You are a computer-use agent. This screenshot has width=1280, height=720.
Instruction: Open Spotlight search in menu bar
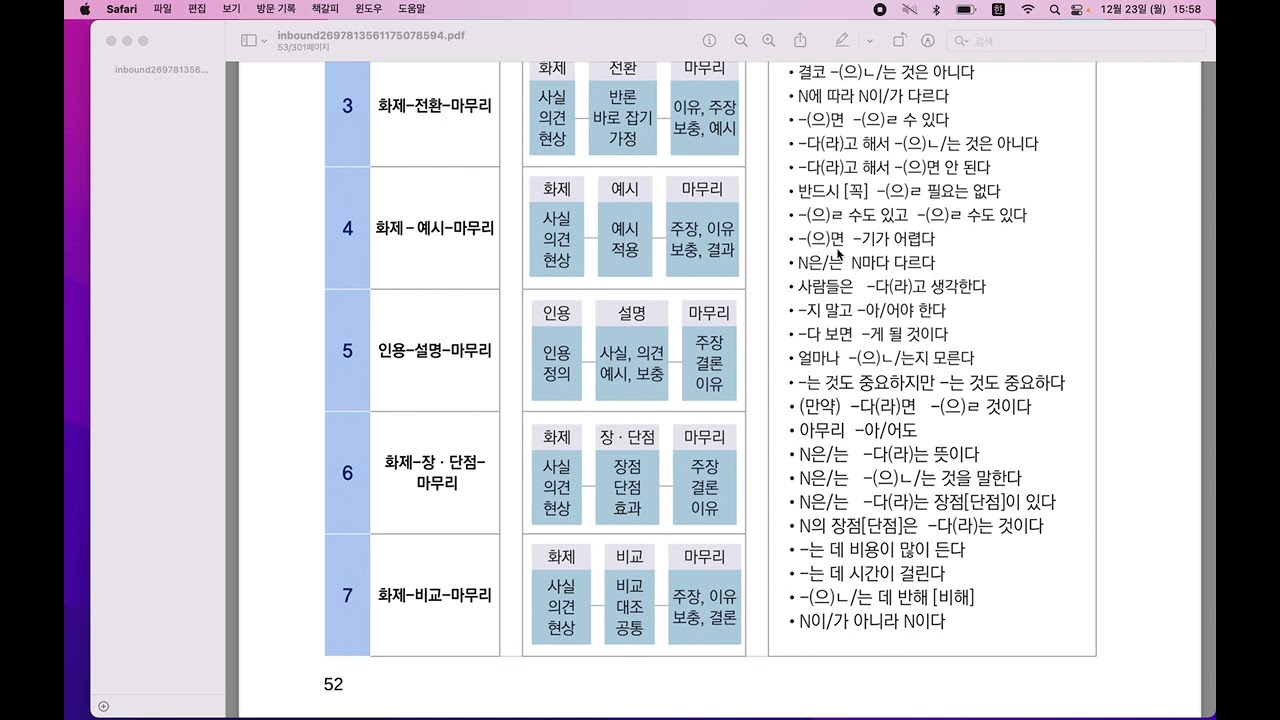point(1055,9)
